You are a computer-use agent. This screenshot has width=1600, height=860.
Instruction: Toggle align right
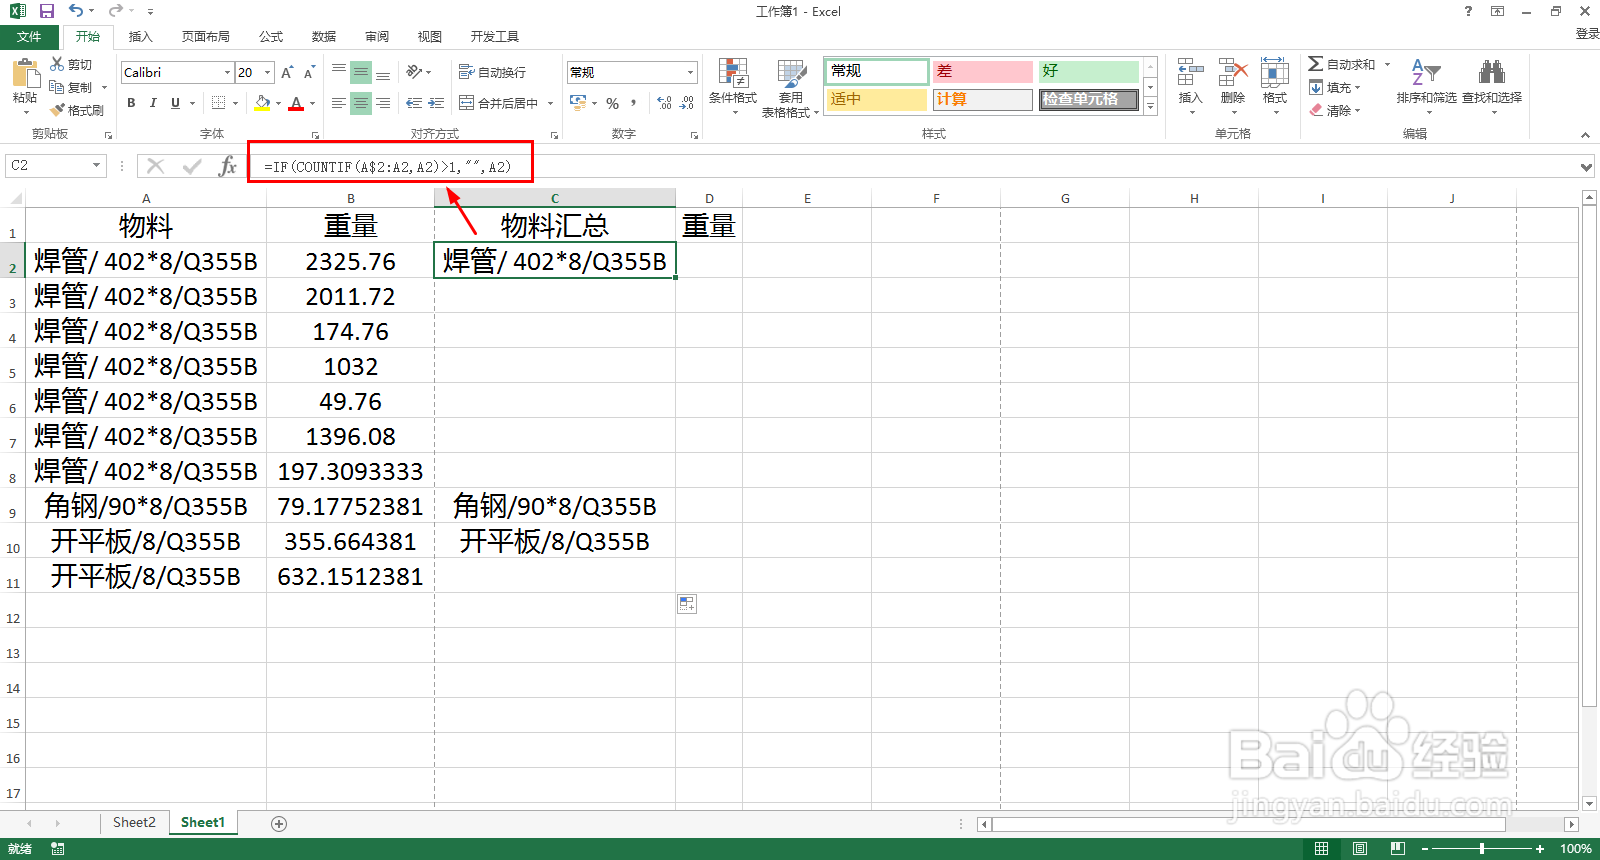383,103
